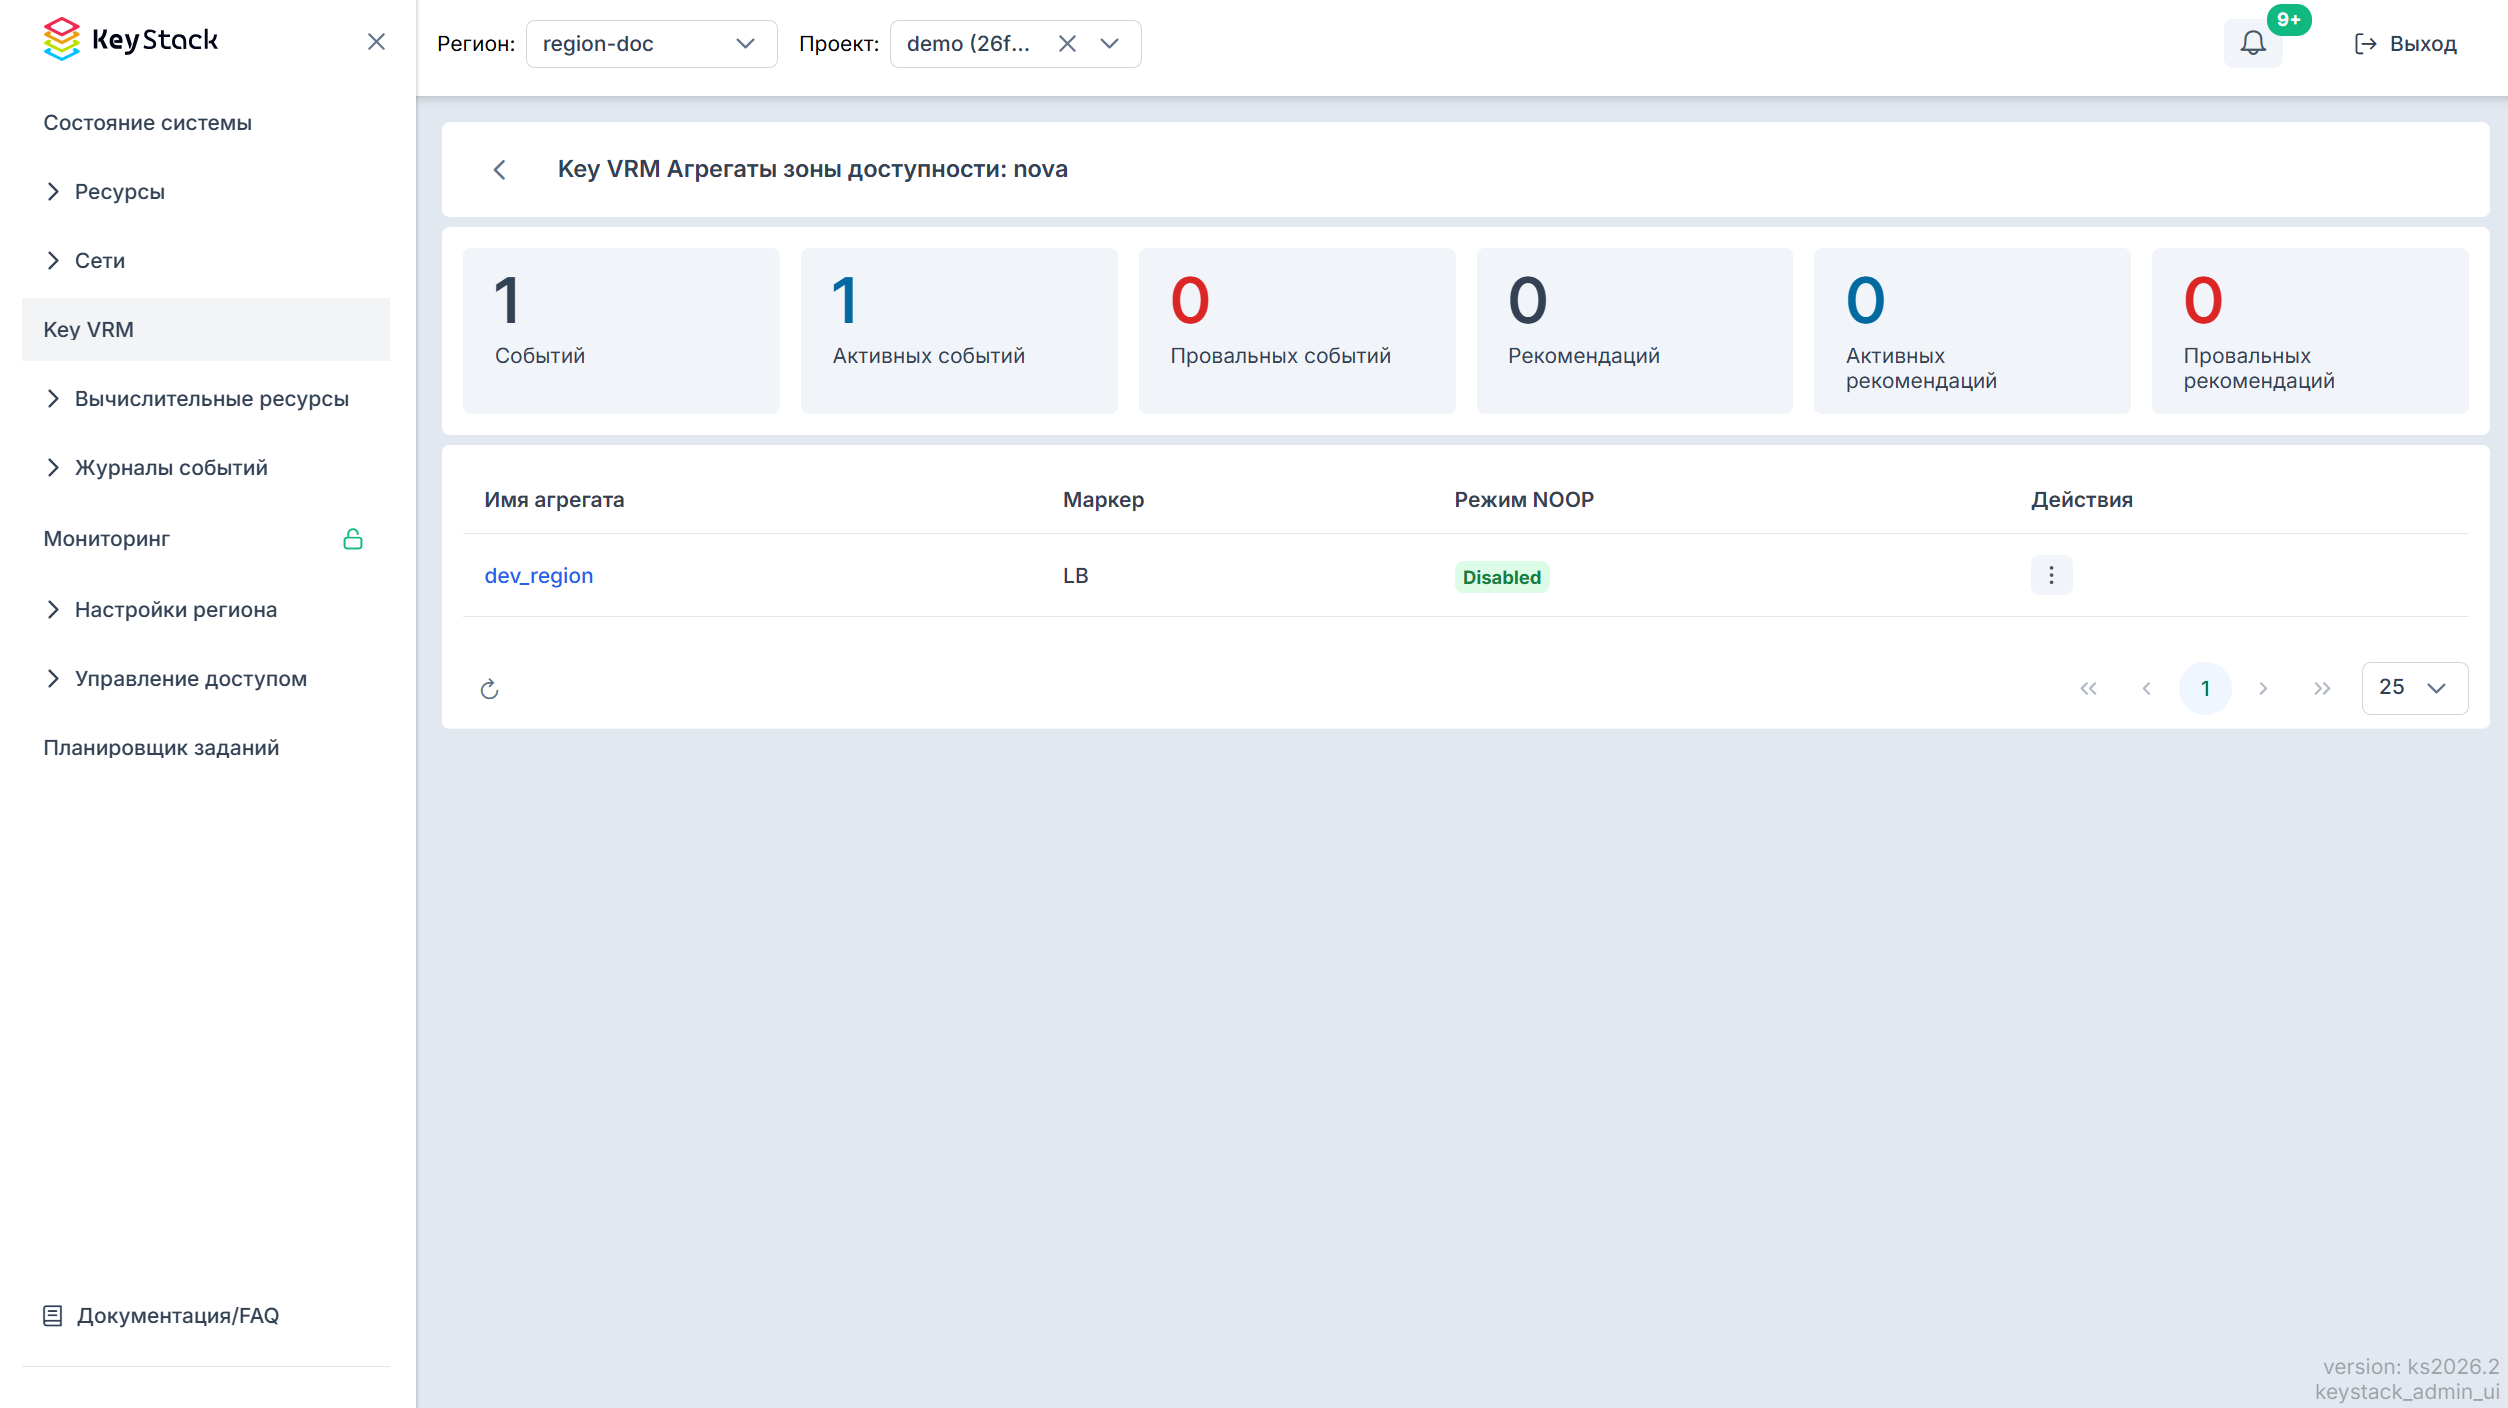Click the page title Key VRM Агрегаты
Screen dimensions: 2508x1408
pyautogui.click(x=812, y=169)
